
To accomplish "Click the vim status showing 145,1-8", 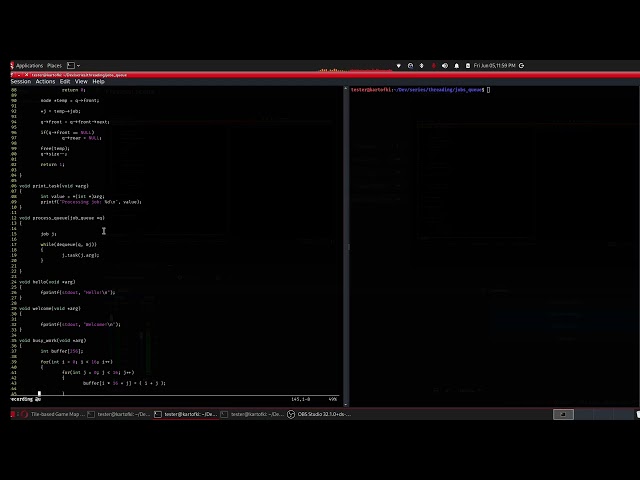I will (x=300, y=399).
